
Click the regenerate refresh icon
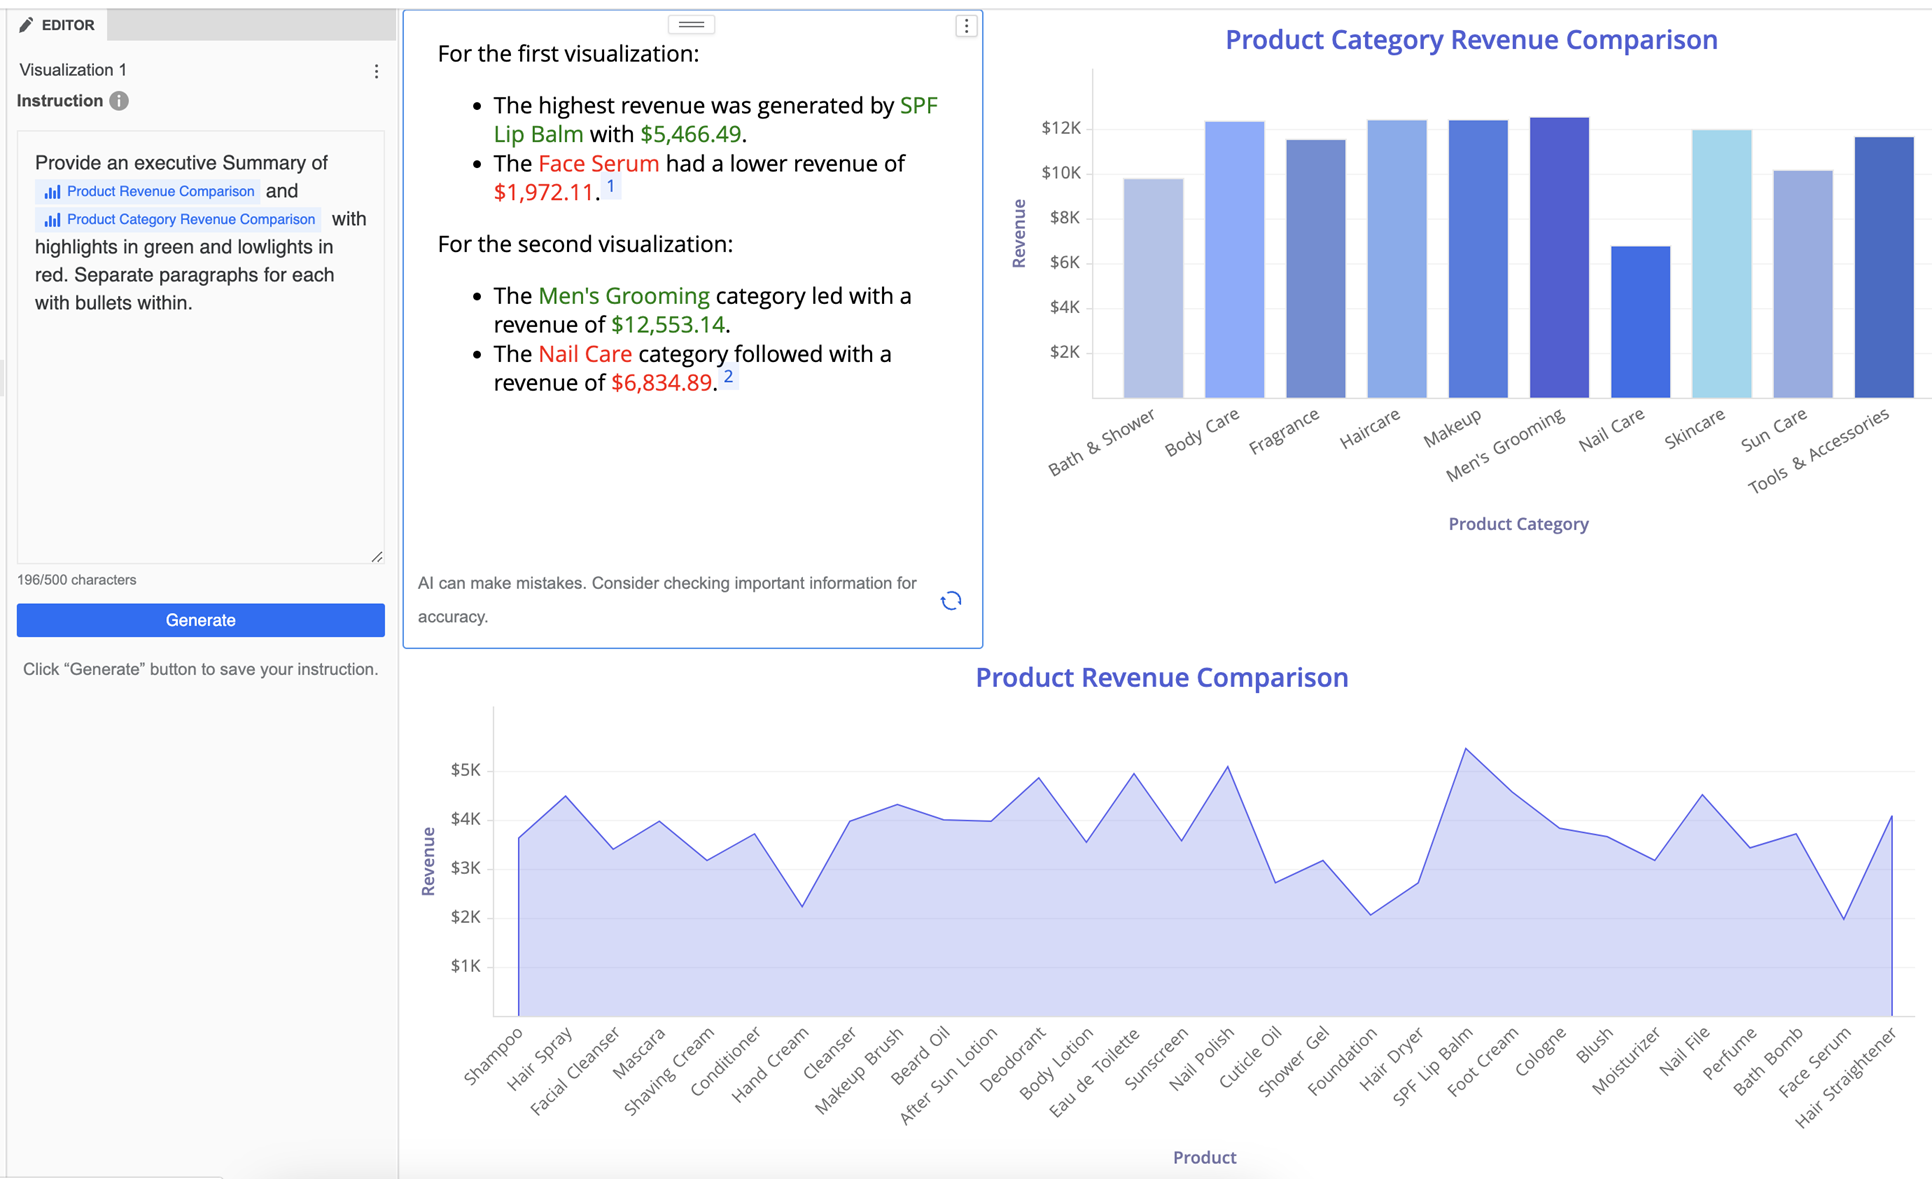tap(951, 600)
